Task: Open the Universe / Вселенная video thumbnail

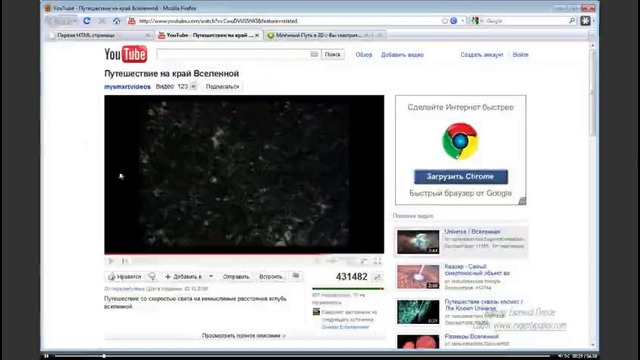Action: (418, 242)
